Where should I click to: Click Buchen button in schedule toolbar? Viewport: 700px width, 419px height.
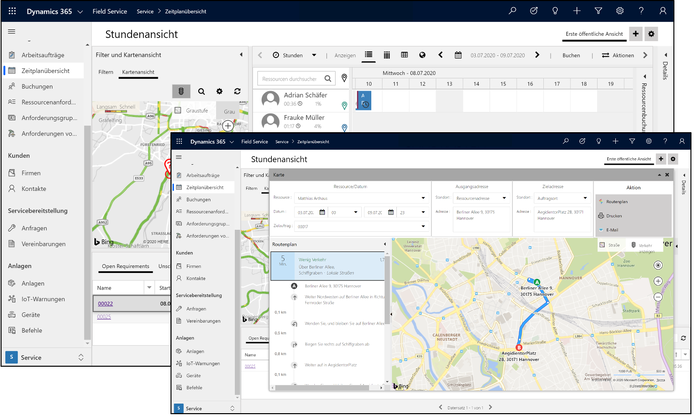[571, 55]
